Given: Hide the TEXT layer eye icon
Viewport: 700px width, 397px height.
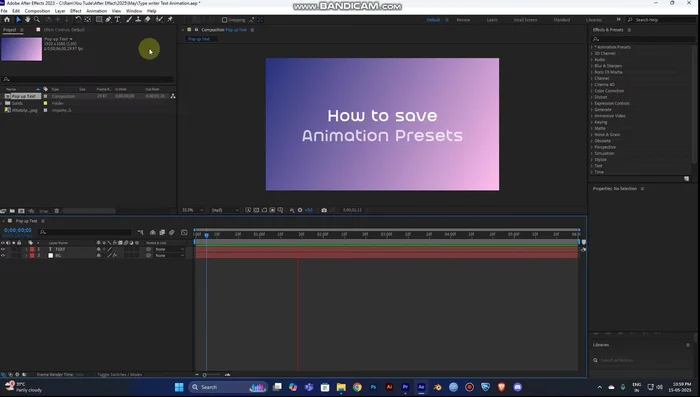Looking at the screenshot, I should point(3,249).
